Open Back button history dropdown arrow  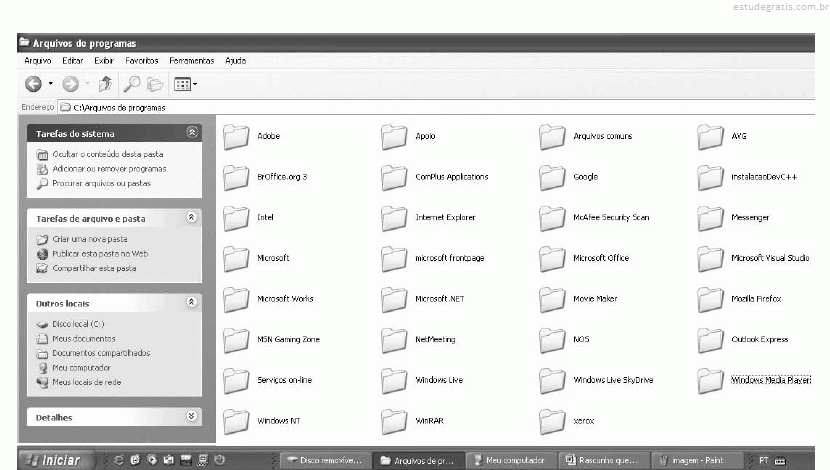[51, 84]
